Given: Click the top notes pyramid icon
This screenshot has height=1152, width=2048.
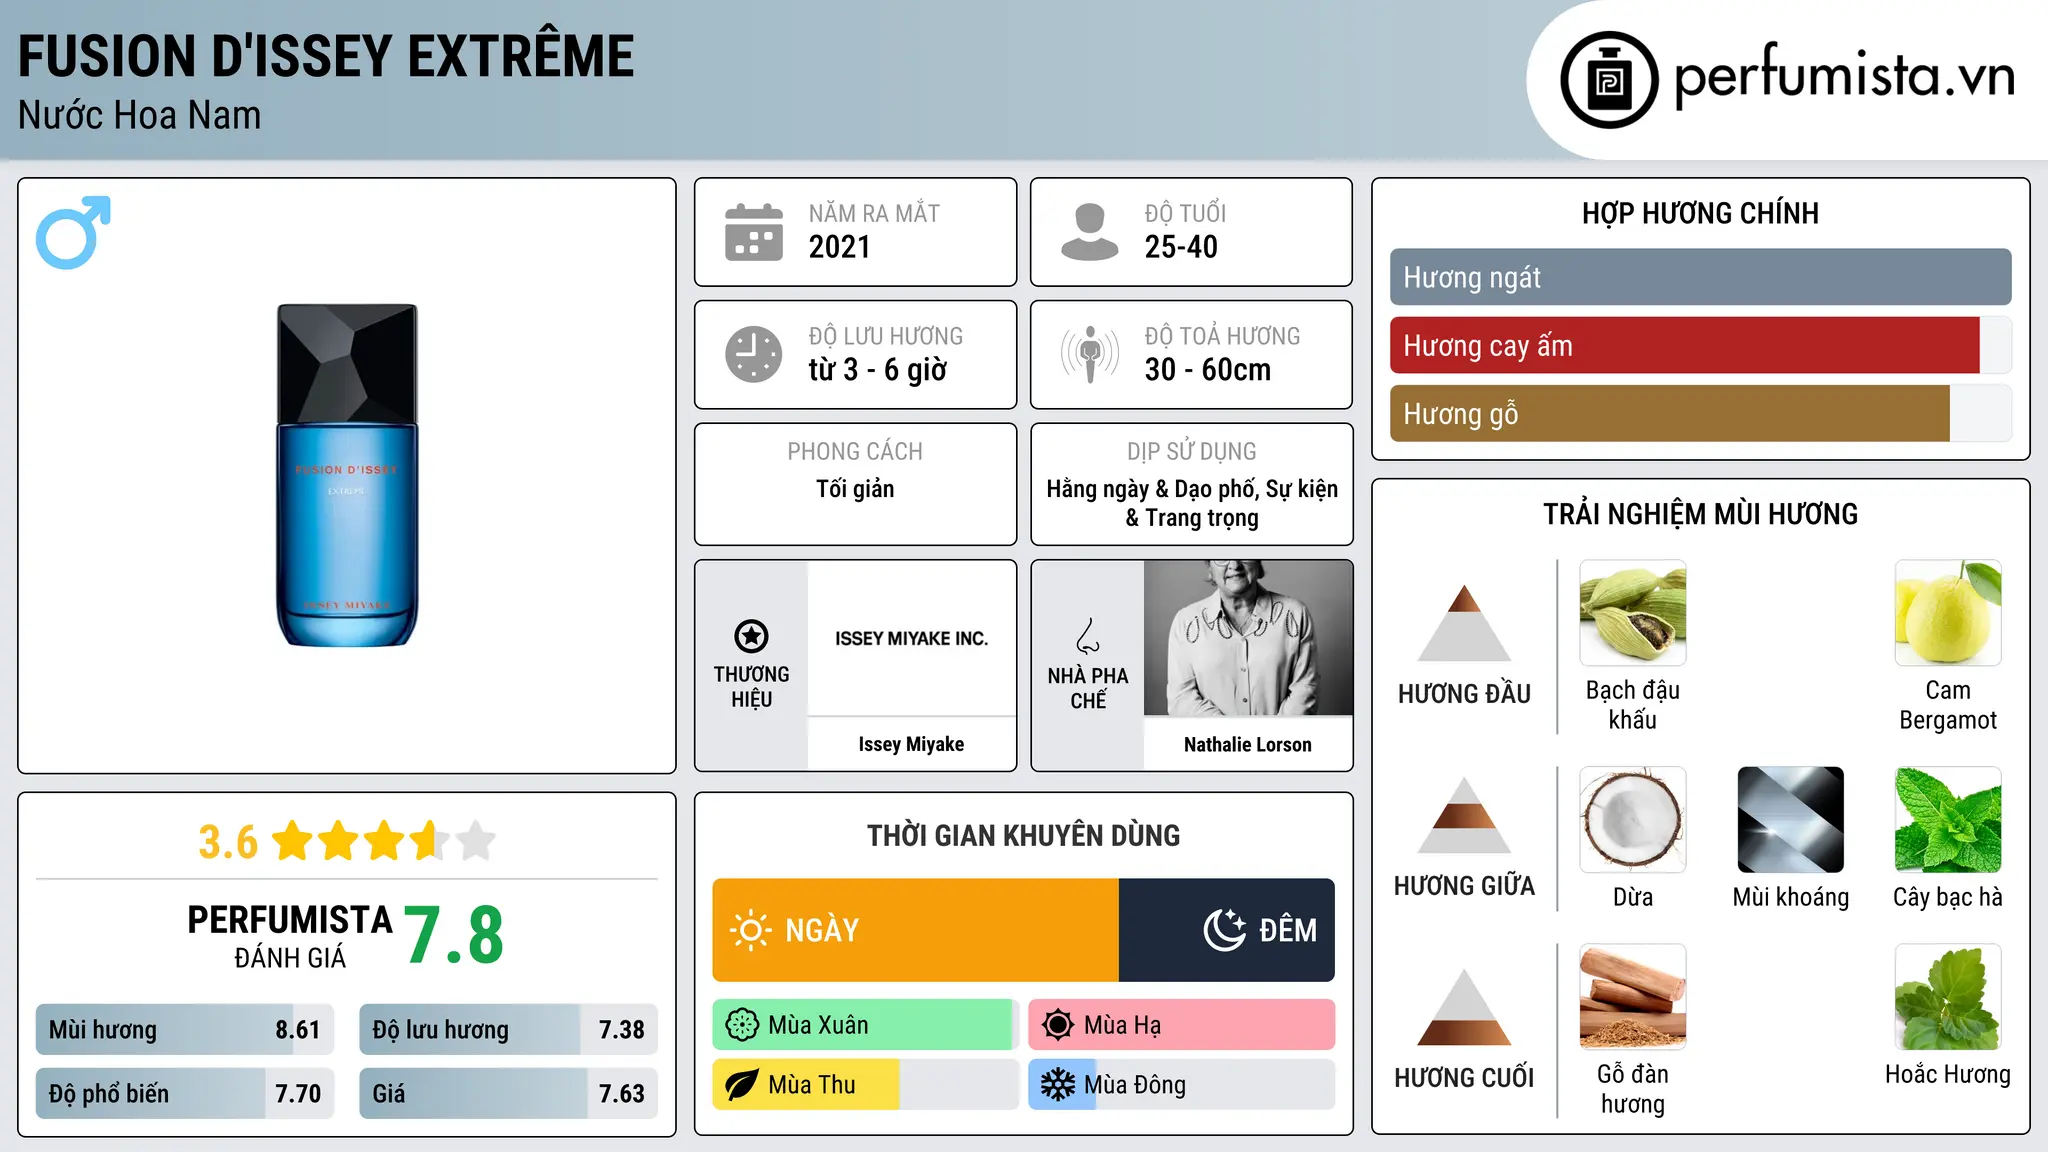Looking at the screenshot, I should (1464, 623).
